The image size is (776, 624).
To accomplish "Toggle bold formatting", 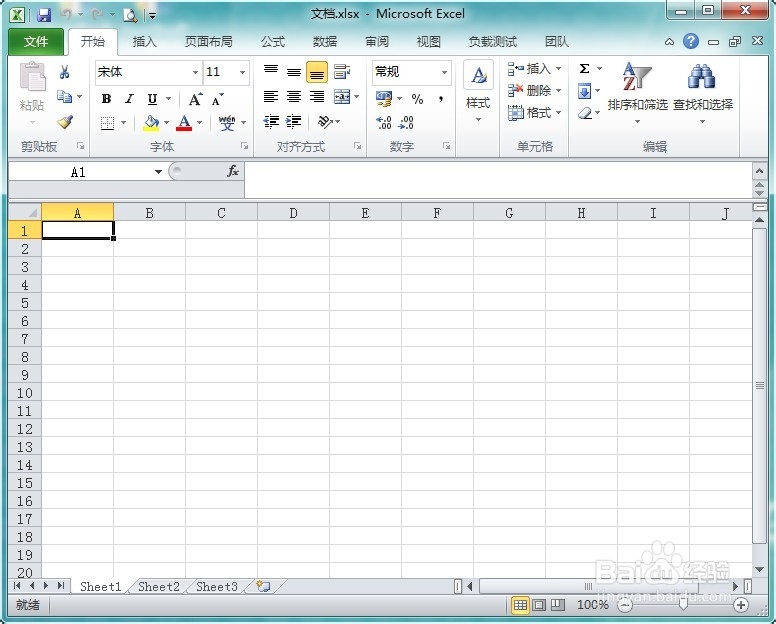I will [106, 99].
